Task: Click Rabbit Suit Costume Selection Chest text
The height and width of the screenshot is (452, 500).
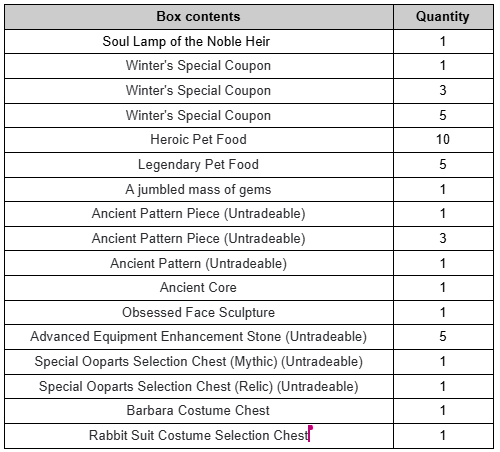Action: pyautogui.click(x=199, y=436)
